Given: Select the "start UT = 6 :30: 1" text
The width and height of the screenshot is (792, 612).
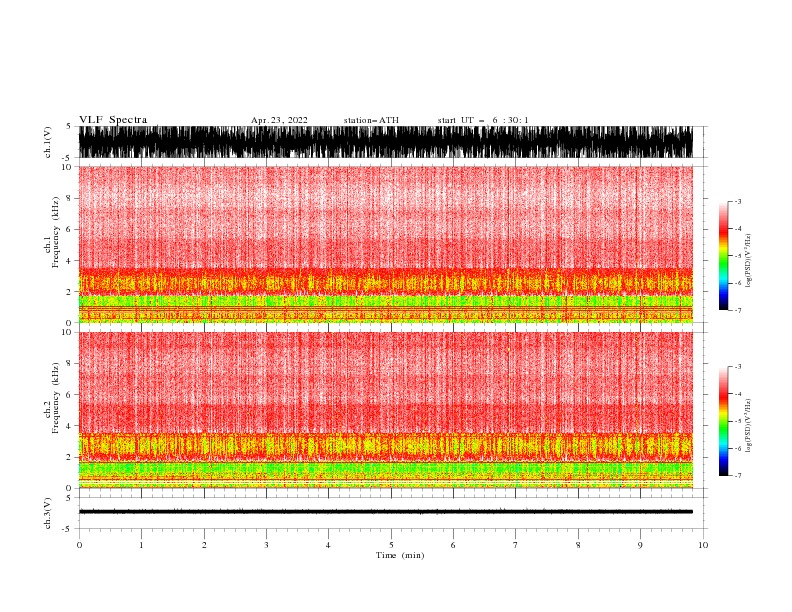Looking at the screenshot, I should tap(483, 120).
